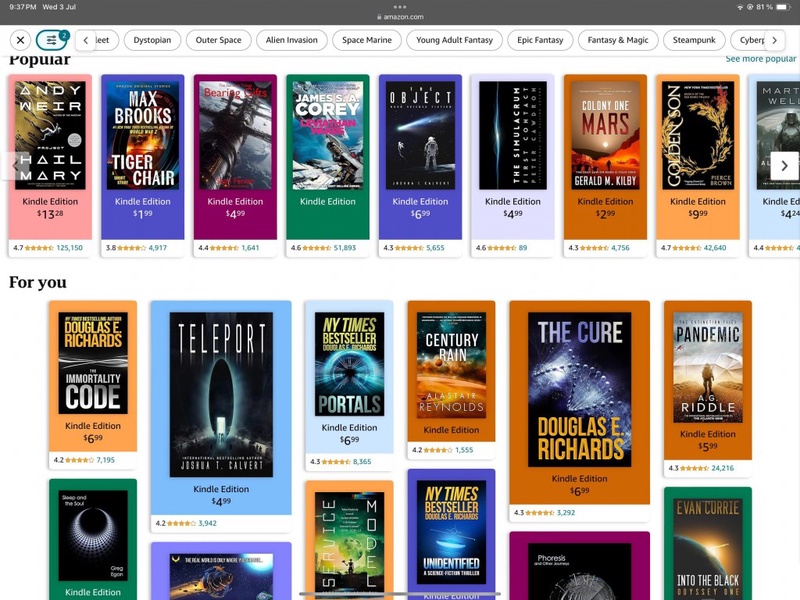
Task: Open the filters icon showing 2 active
Action: (52, 40)
